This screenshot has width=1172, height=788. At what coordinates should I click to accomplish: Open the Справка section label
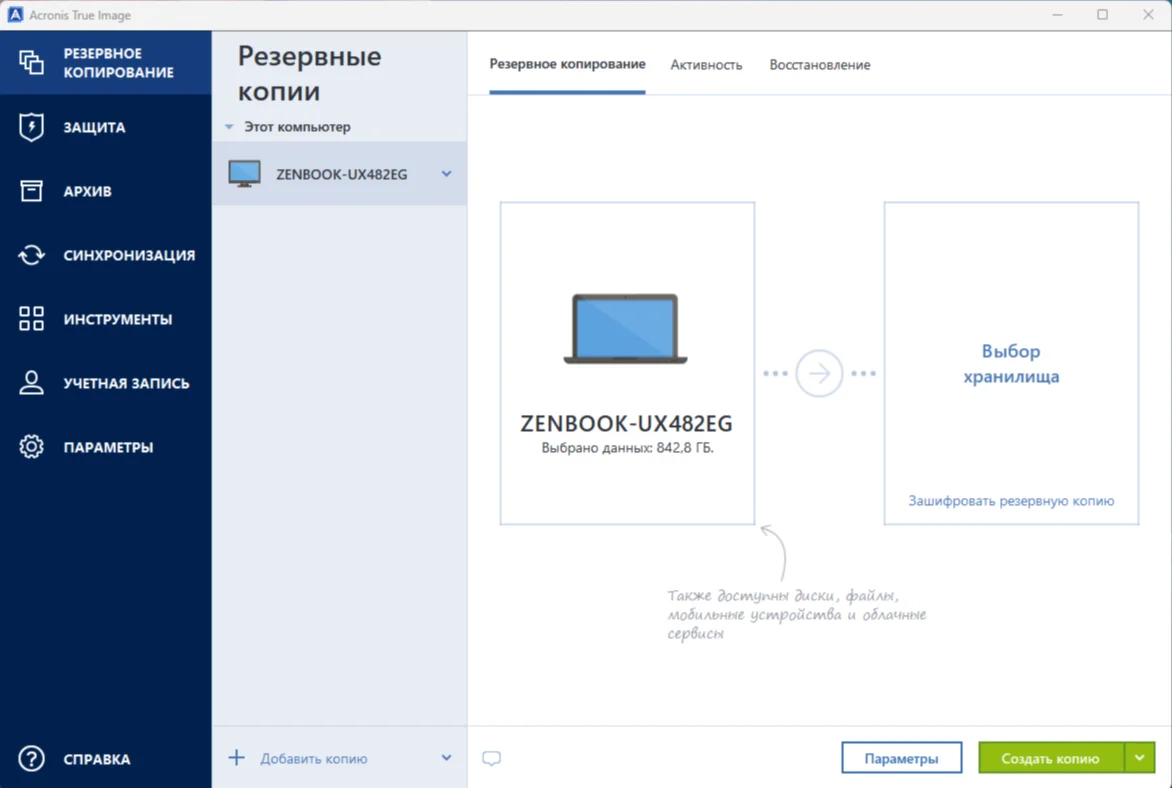tap(96, 760)
